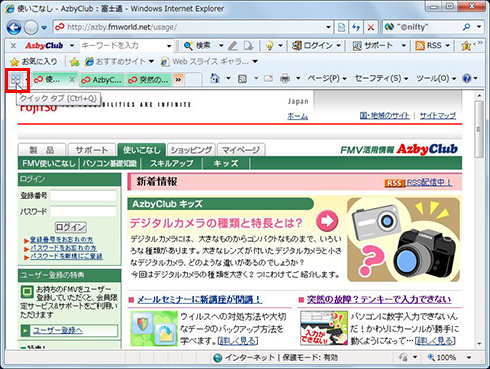This screenshot has height=369, width=490.
Task: Click the search magnifier icon
Action: pyautogui.click(x=467, y=27)
